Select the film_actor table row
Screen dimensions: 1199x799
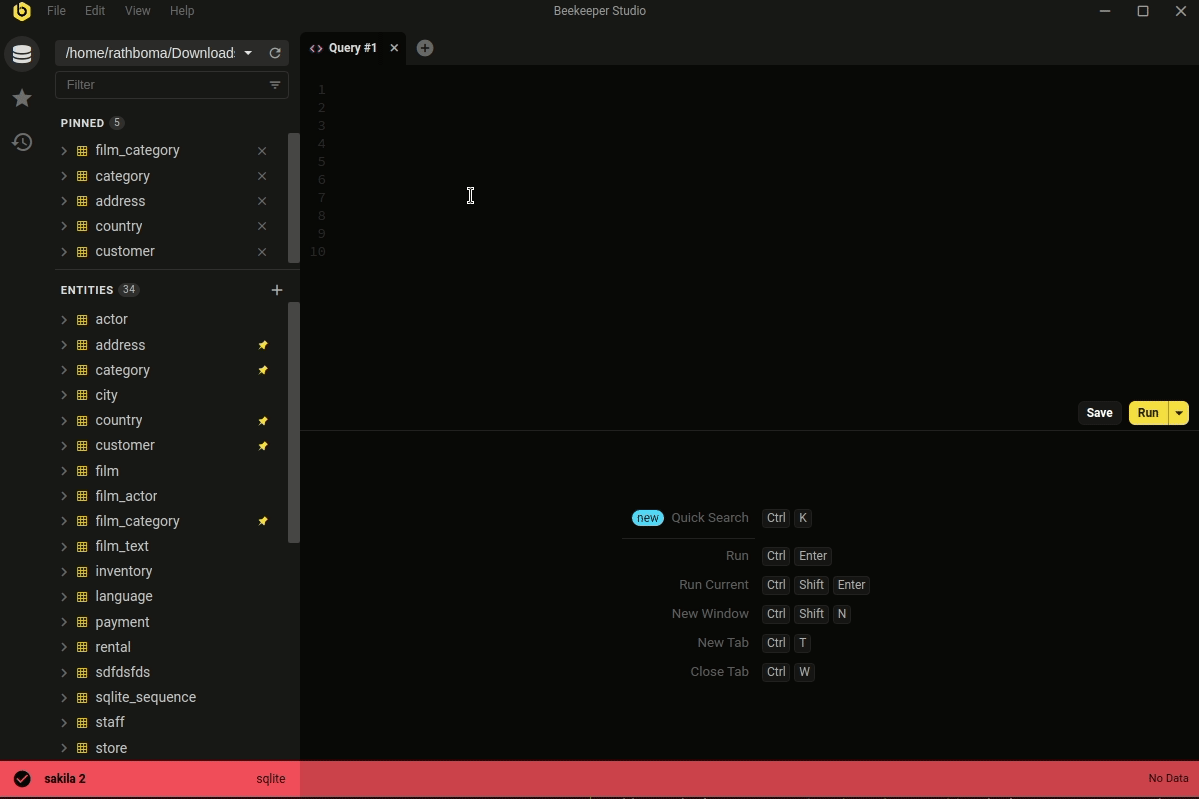[171, 496]
